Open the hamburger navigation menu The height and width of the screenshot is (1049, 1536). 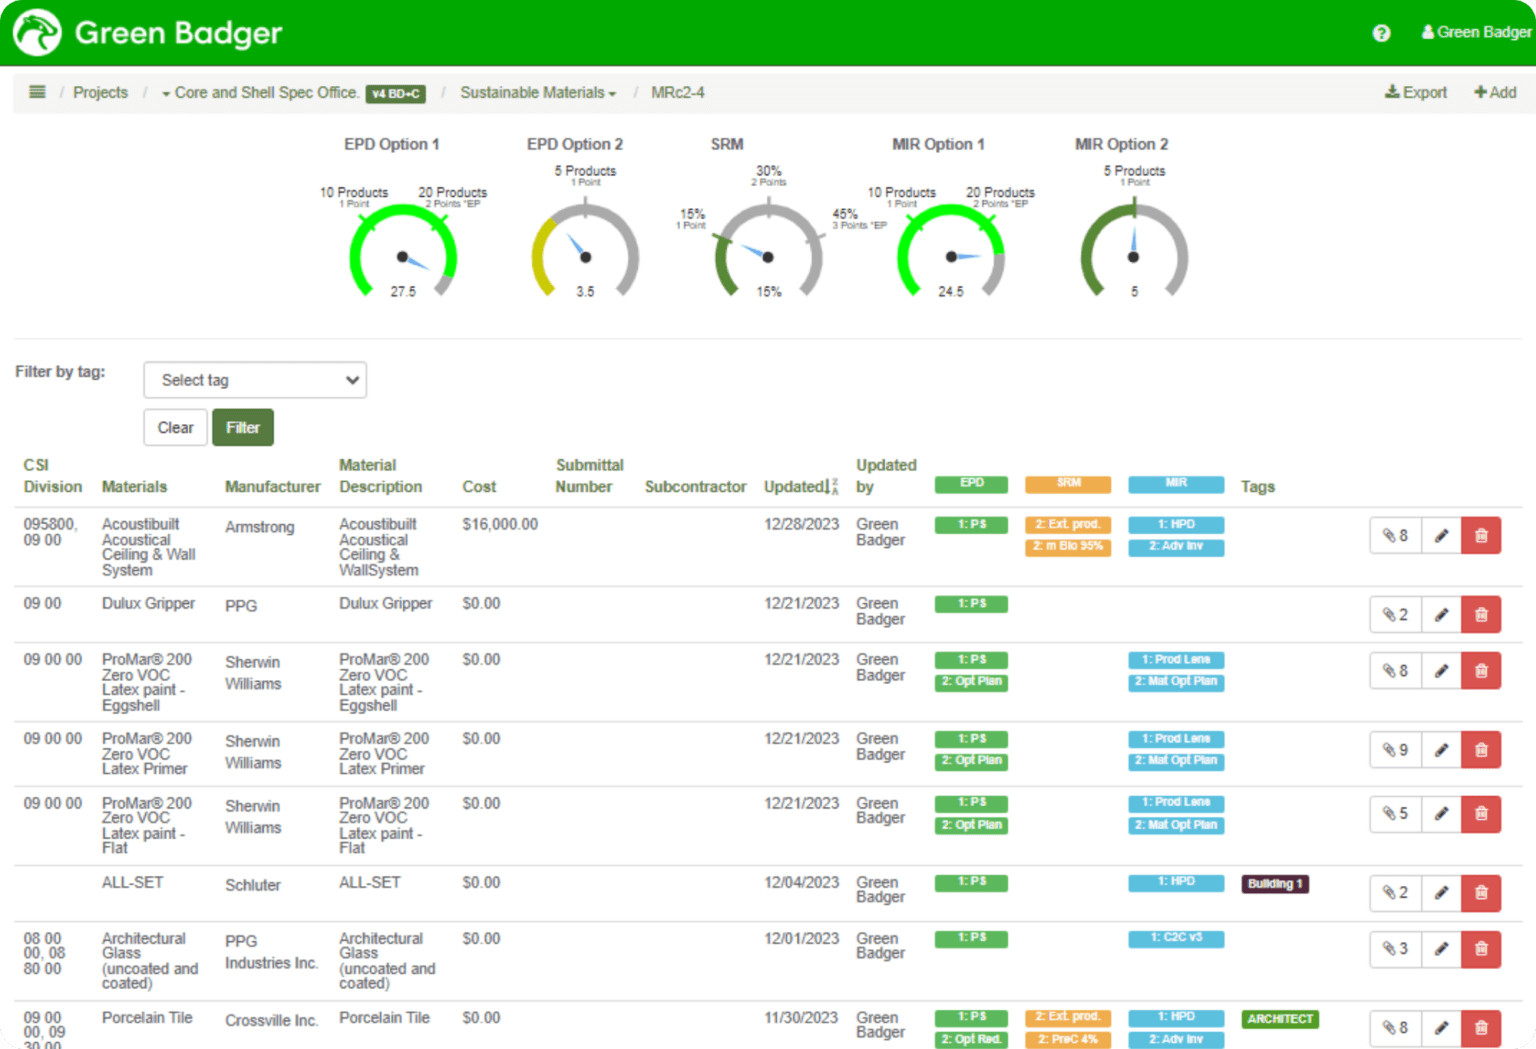coord(37,91)
